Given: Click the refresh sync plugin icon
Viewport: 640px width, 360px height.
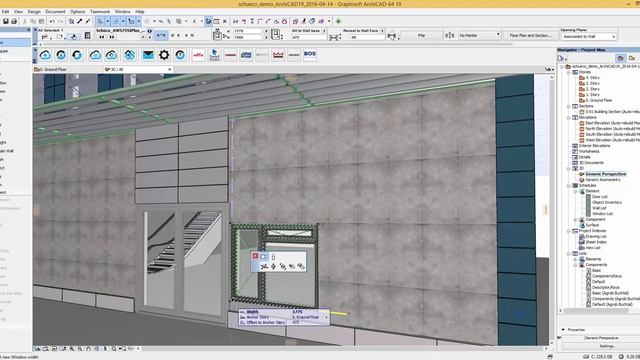Looking at the screenshot, I should coord(77,55).
